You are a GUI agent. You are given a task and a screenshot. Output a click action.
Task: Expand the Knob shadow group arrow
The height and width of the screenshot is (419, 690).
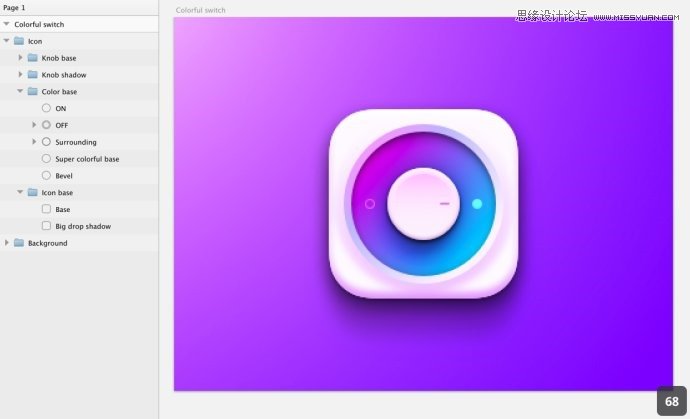[x=20, y=74]
